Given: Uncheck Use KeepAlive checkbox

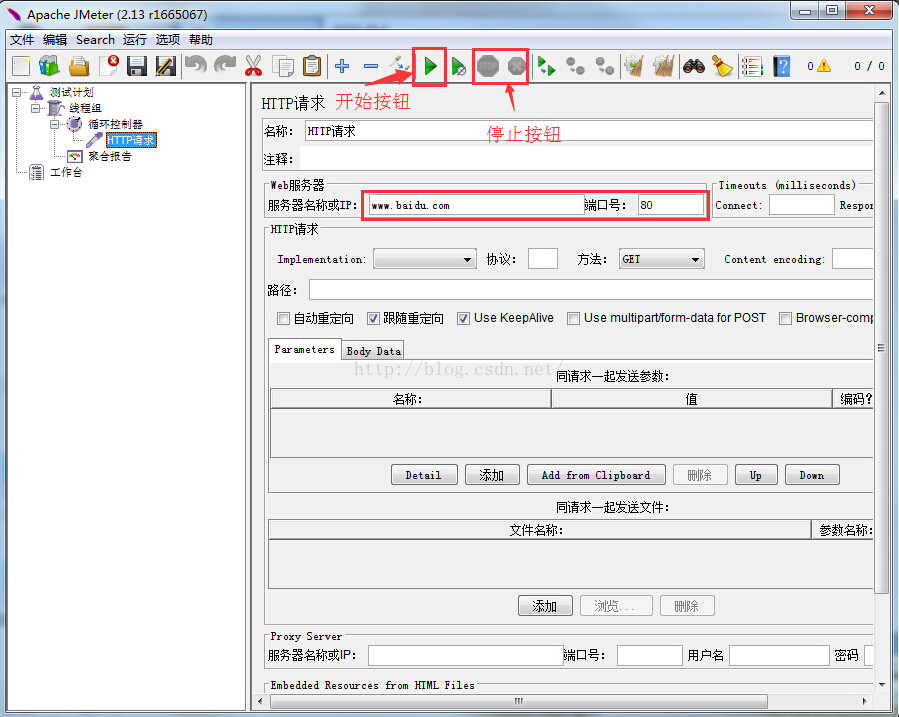Looking at the screenshot, I should (463, 318).
